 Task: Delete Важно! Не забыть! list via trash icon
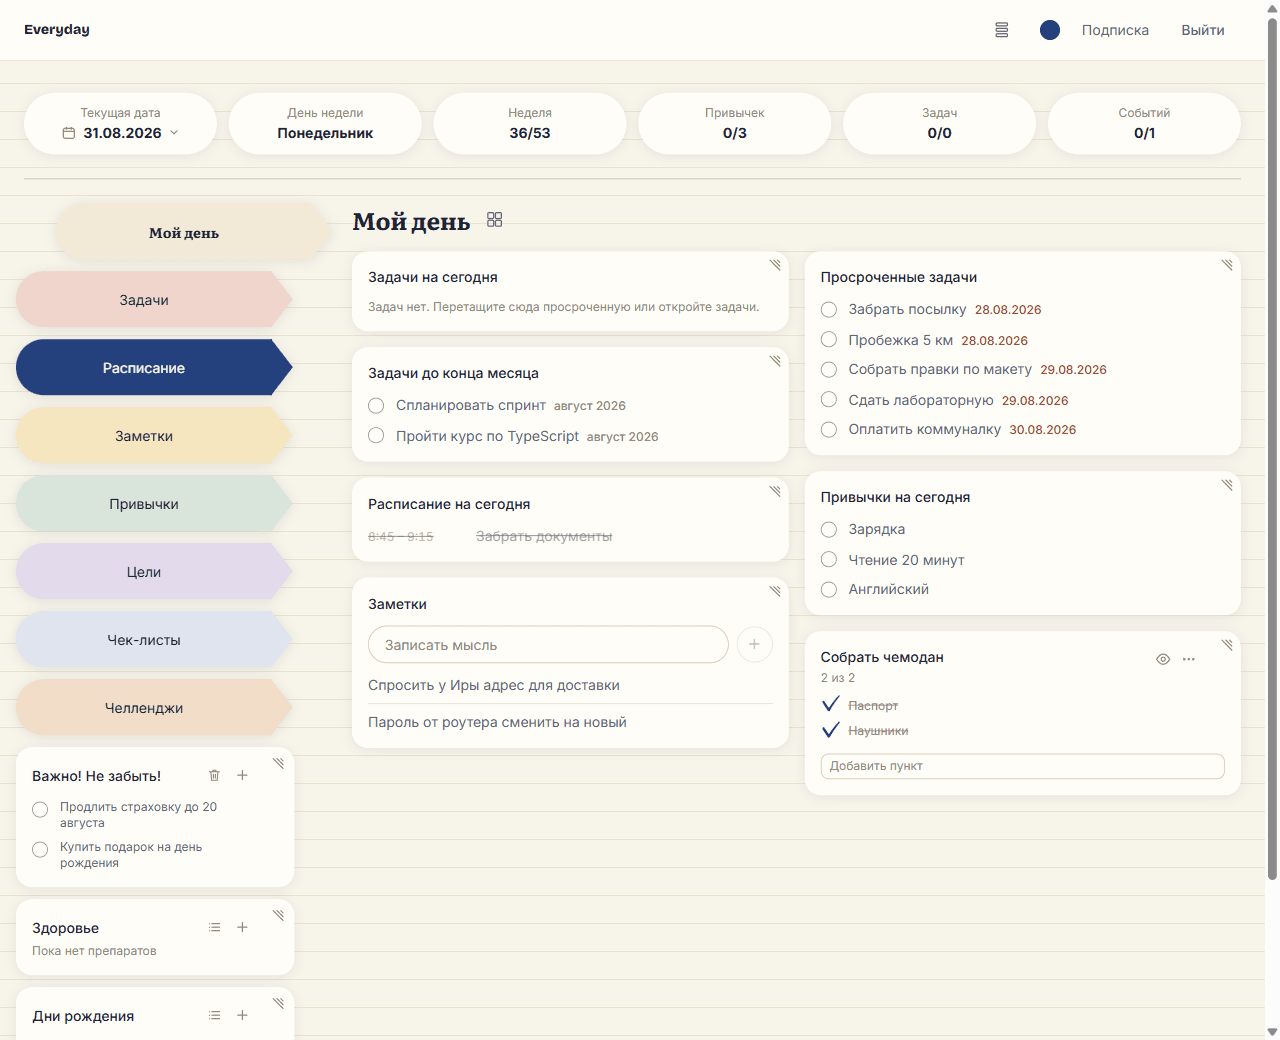coord(214,775)
